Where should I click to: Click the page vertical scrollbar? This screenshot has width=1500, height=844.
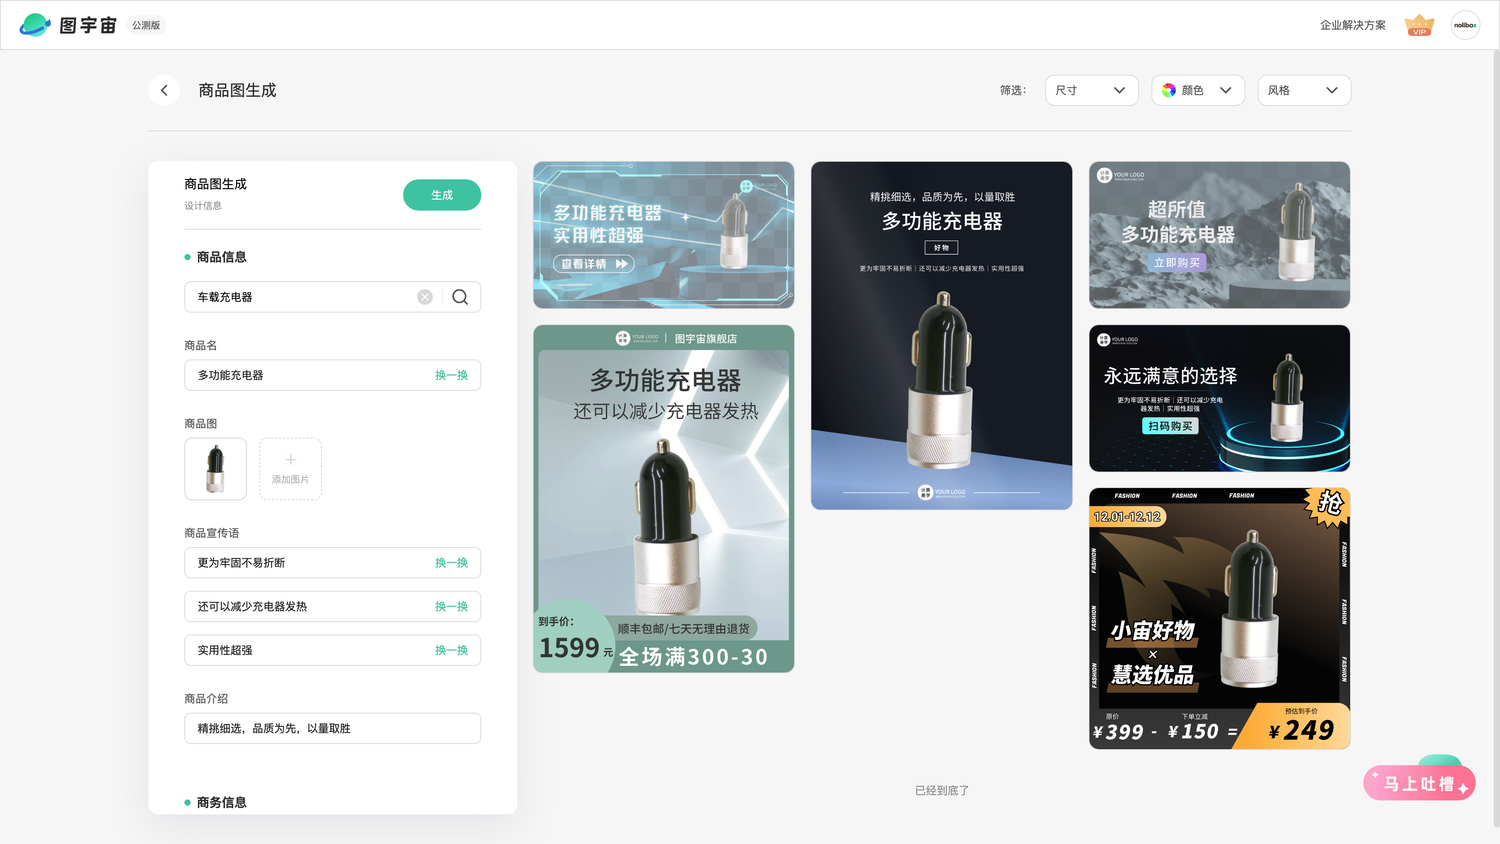point(1496,440)
